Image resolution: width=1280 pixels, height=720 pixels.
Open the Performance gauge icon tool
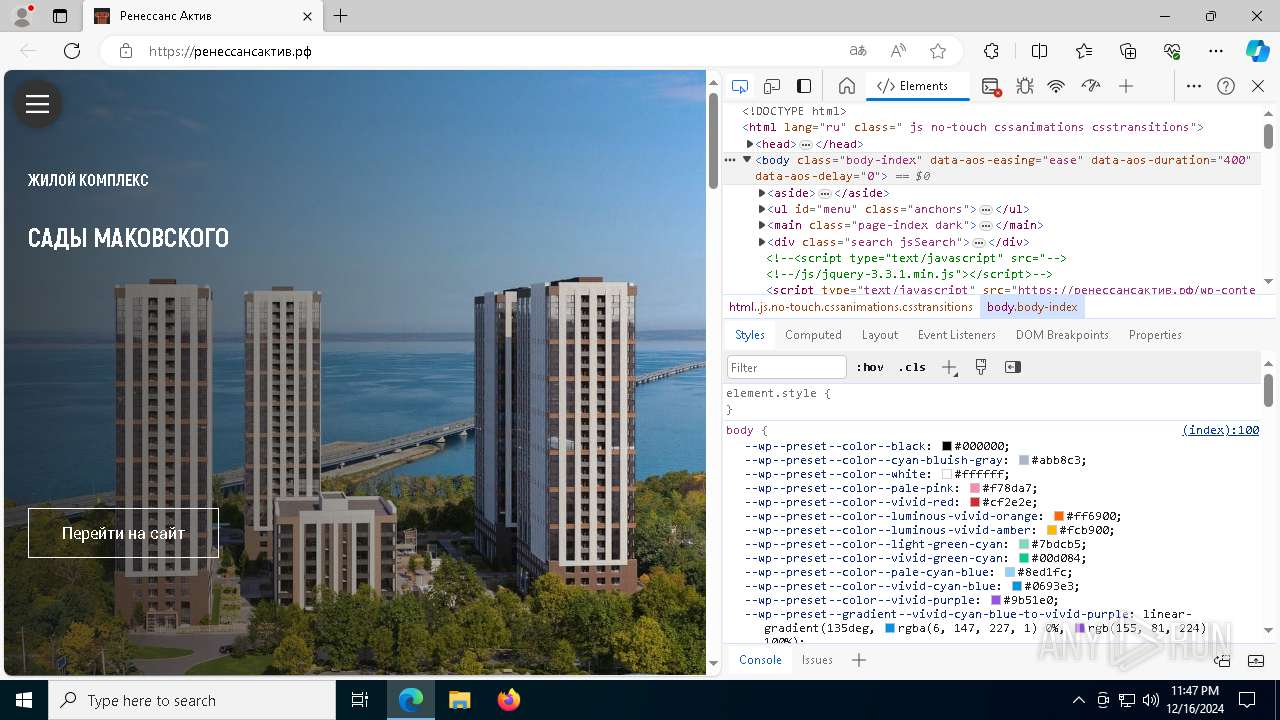1091,86
